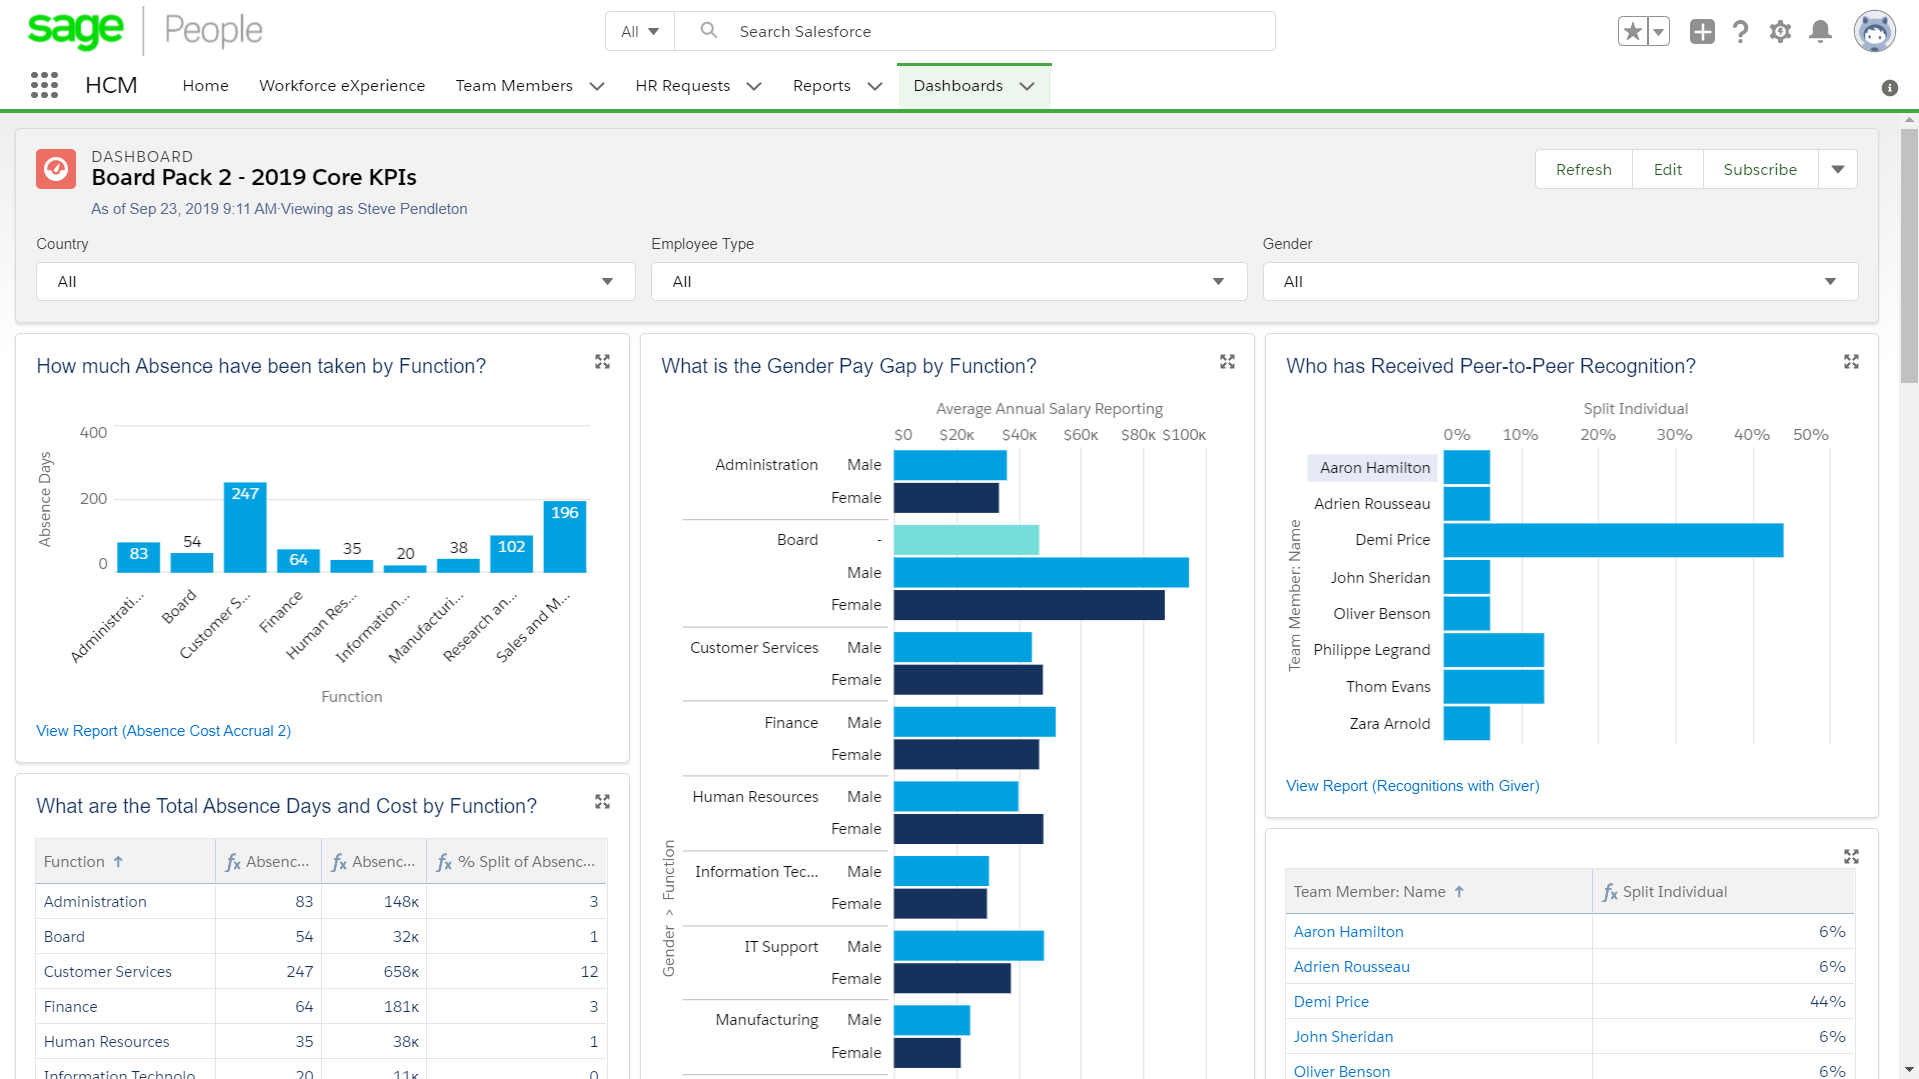1919x1079 pixels.
Task: View notifications bell icon
Action: [x=1820, y=32]
